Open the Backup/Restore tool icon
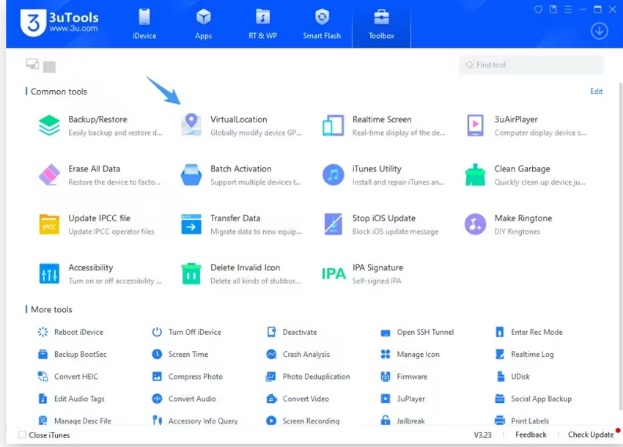This screenshot has width=623, height=447. 49,125
